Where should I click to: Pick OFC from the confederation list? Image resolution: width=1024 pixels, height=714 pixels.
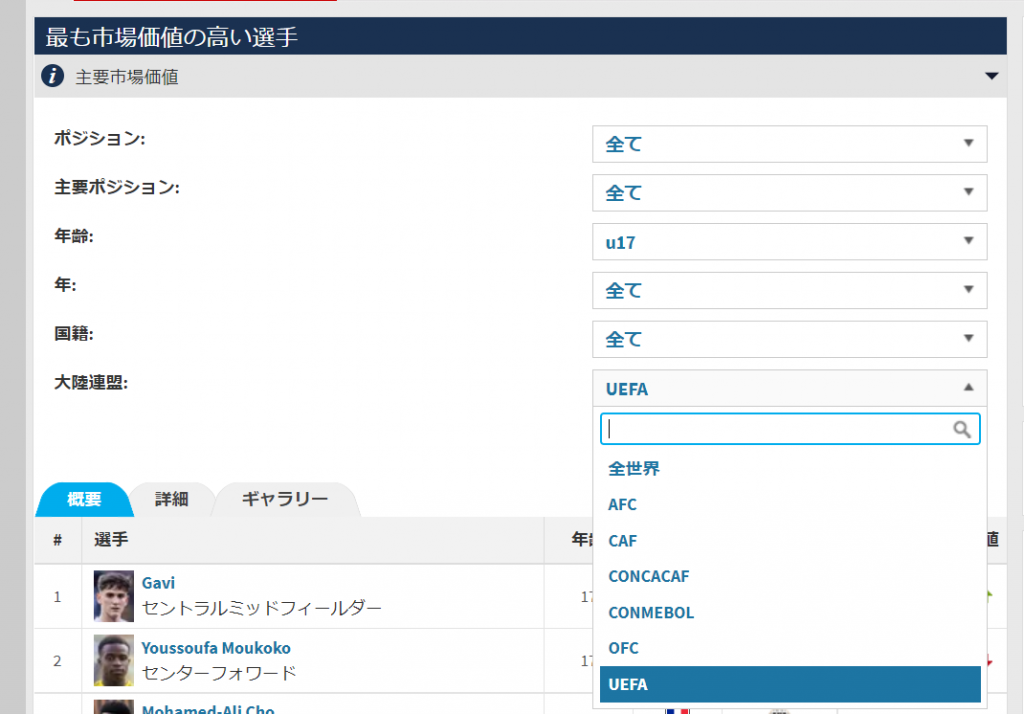pos(623,649)
